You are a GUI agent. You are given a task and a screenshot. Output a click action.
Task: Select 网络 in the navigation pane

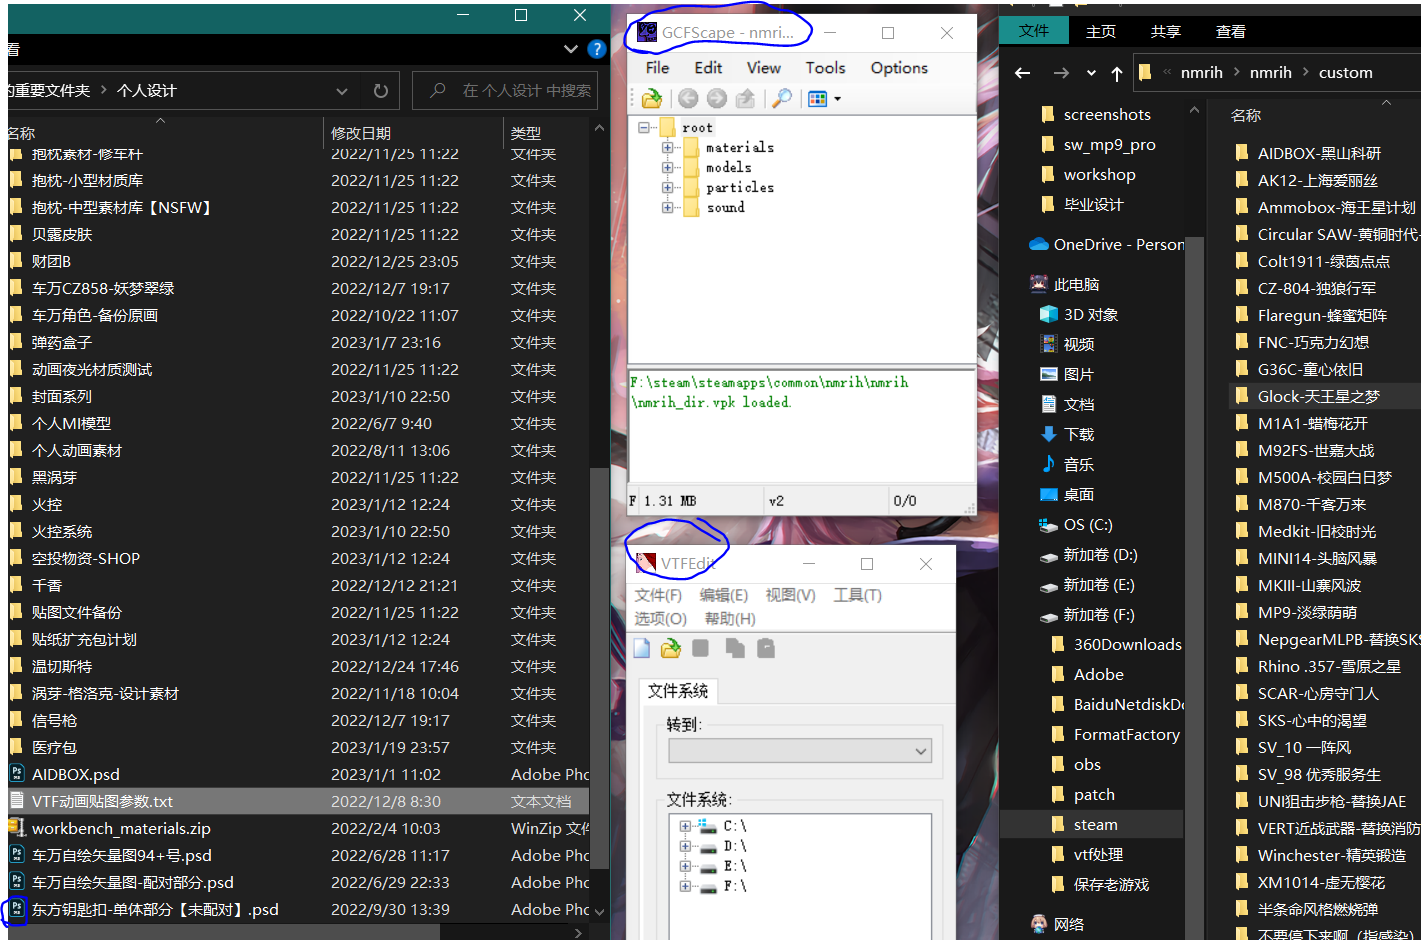tap(1057, 924)
